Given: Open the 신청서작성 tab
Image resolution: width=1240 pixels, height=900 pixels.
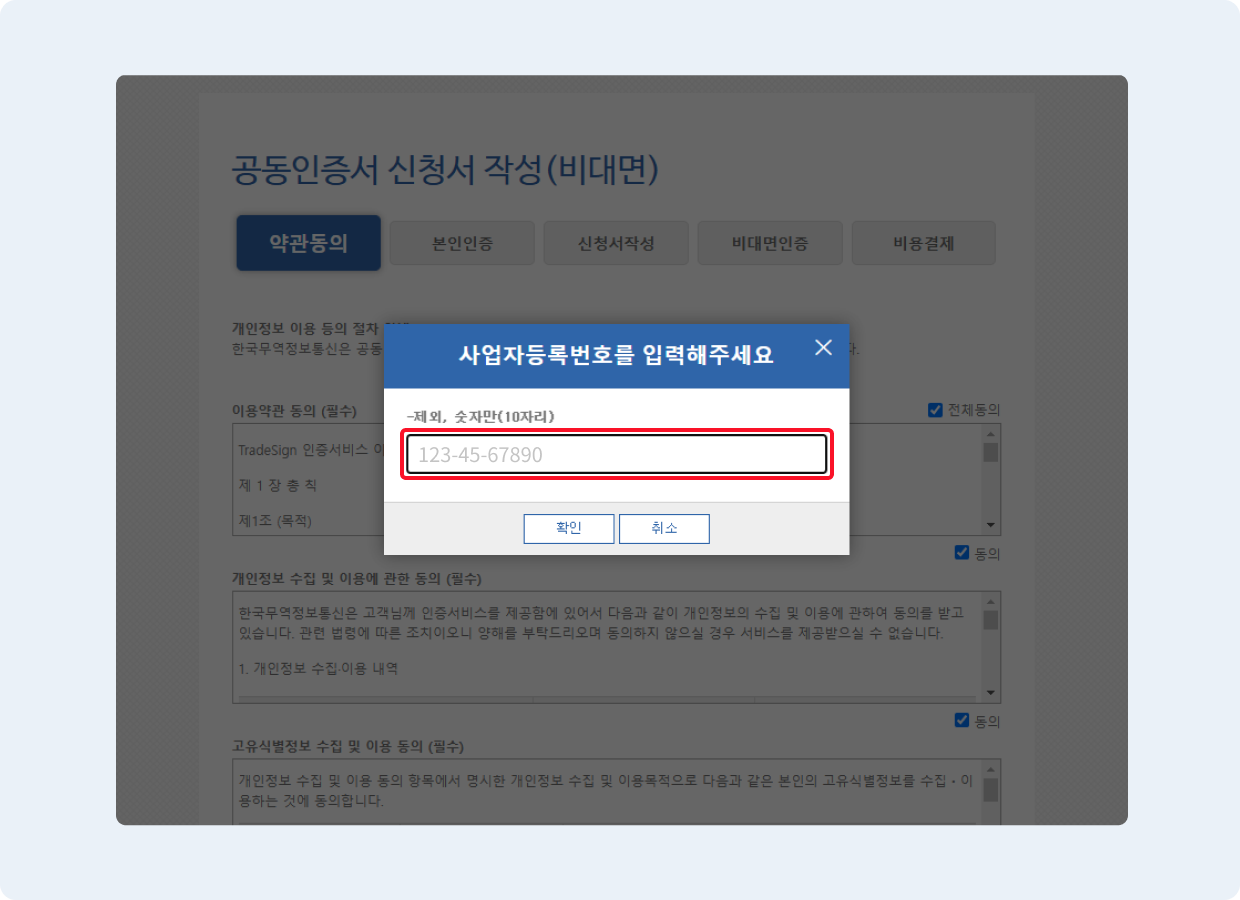Looking at the screenshot, I should point(615,242).
